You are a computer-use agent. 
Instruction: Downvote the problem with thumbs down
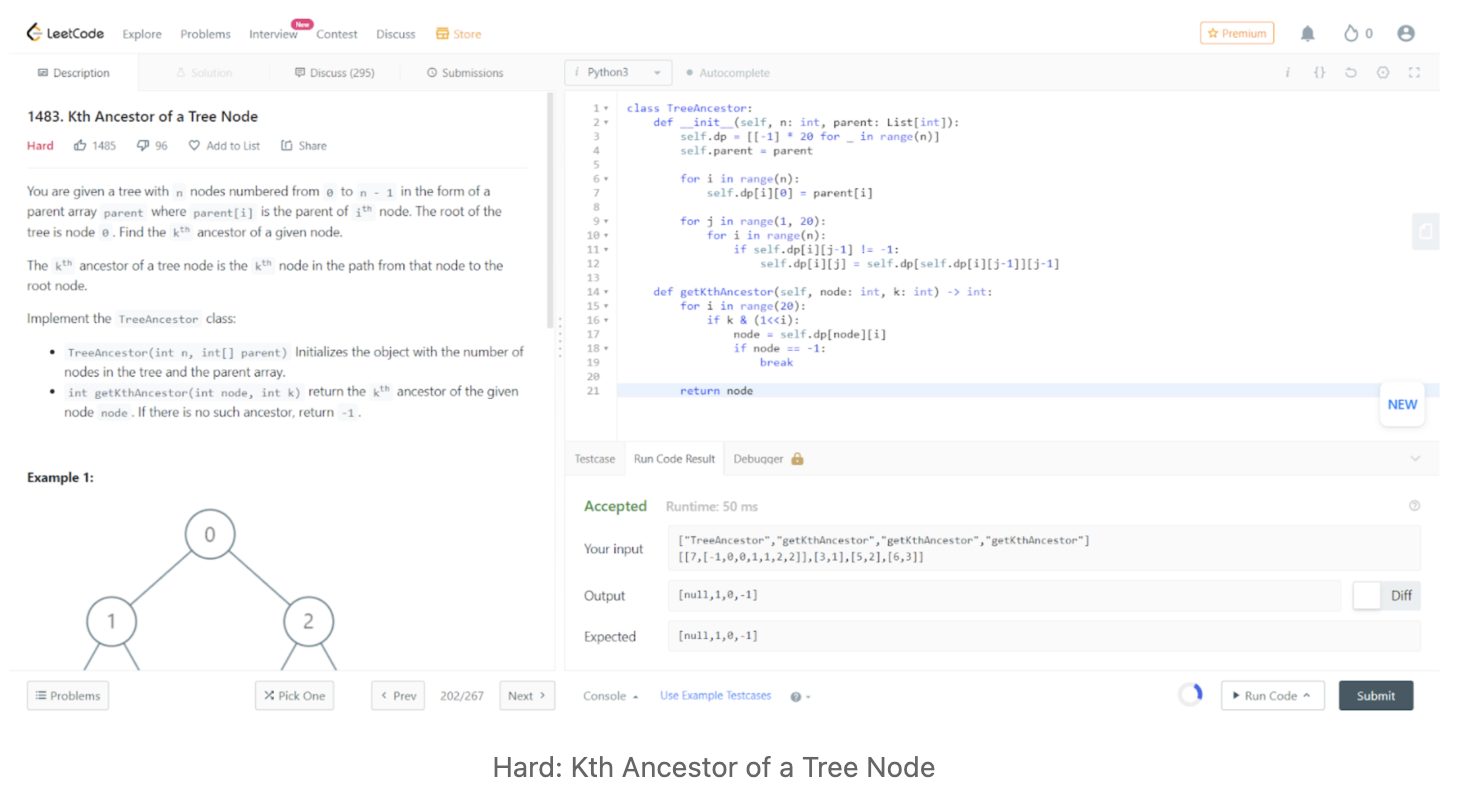(x=143, y=146)
